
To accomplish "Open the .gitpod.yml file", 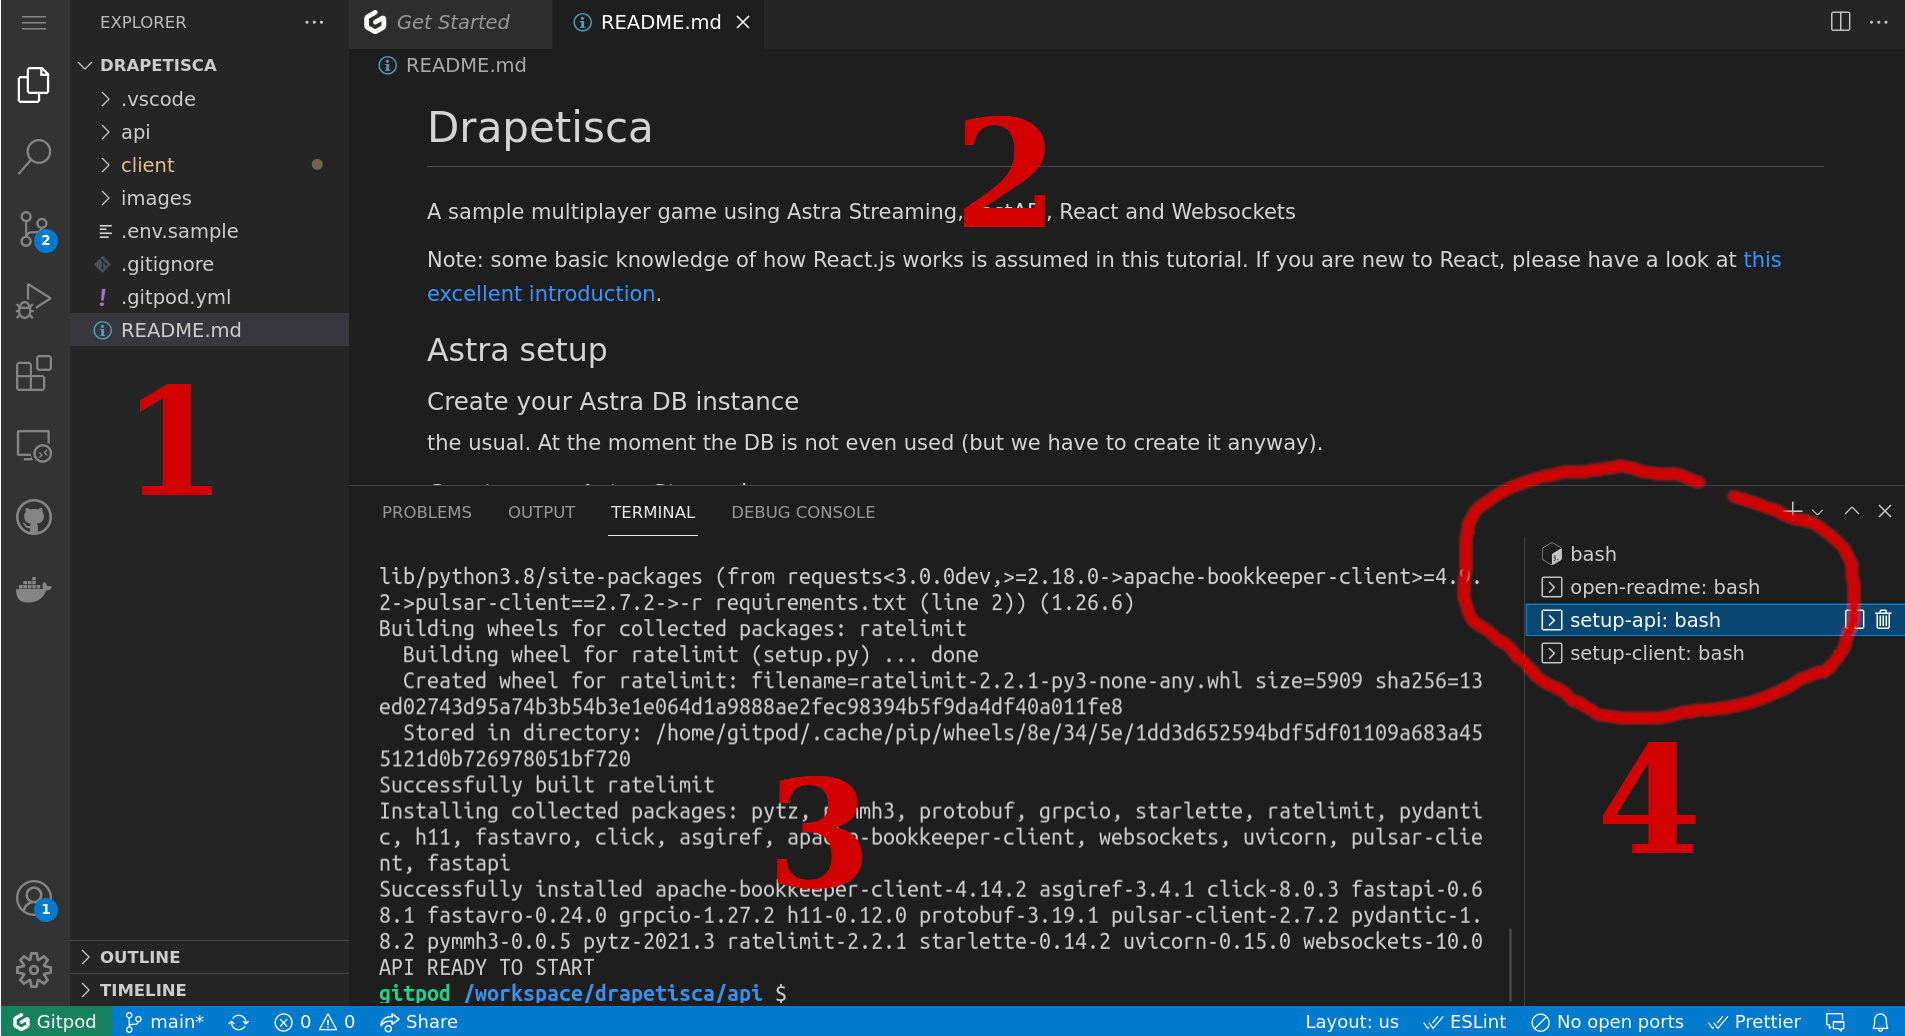I will pos(209,297).
